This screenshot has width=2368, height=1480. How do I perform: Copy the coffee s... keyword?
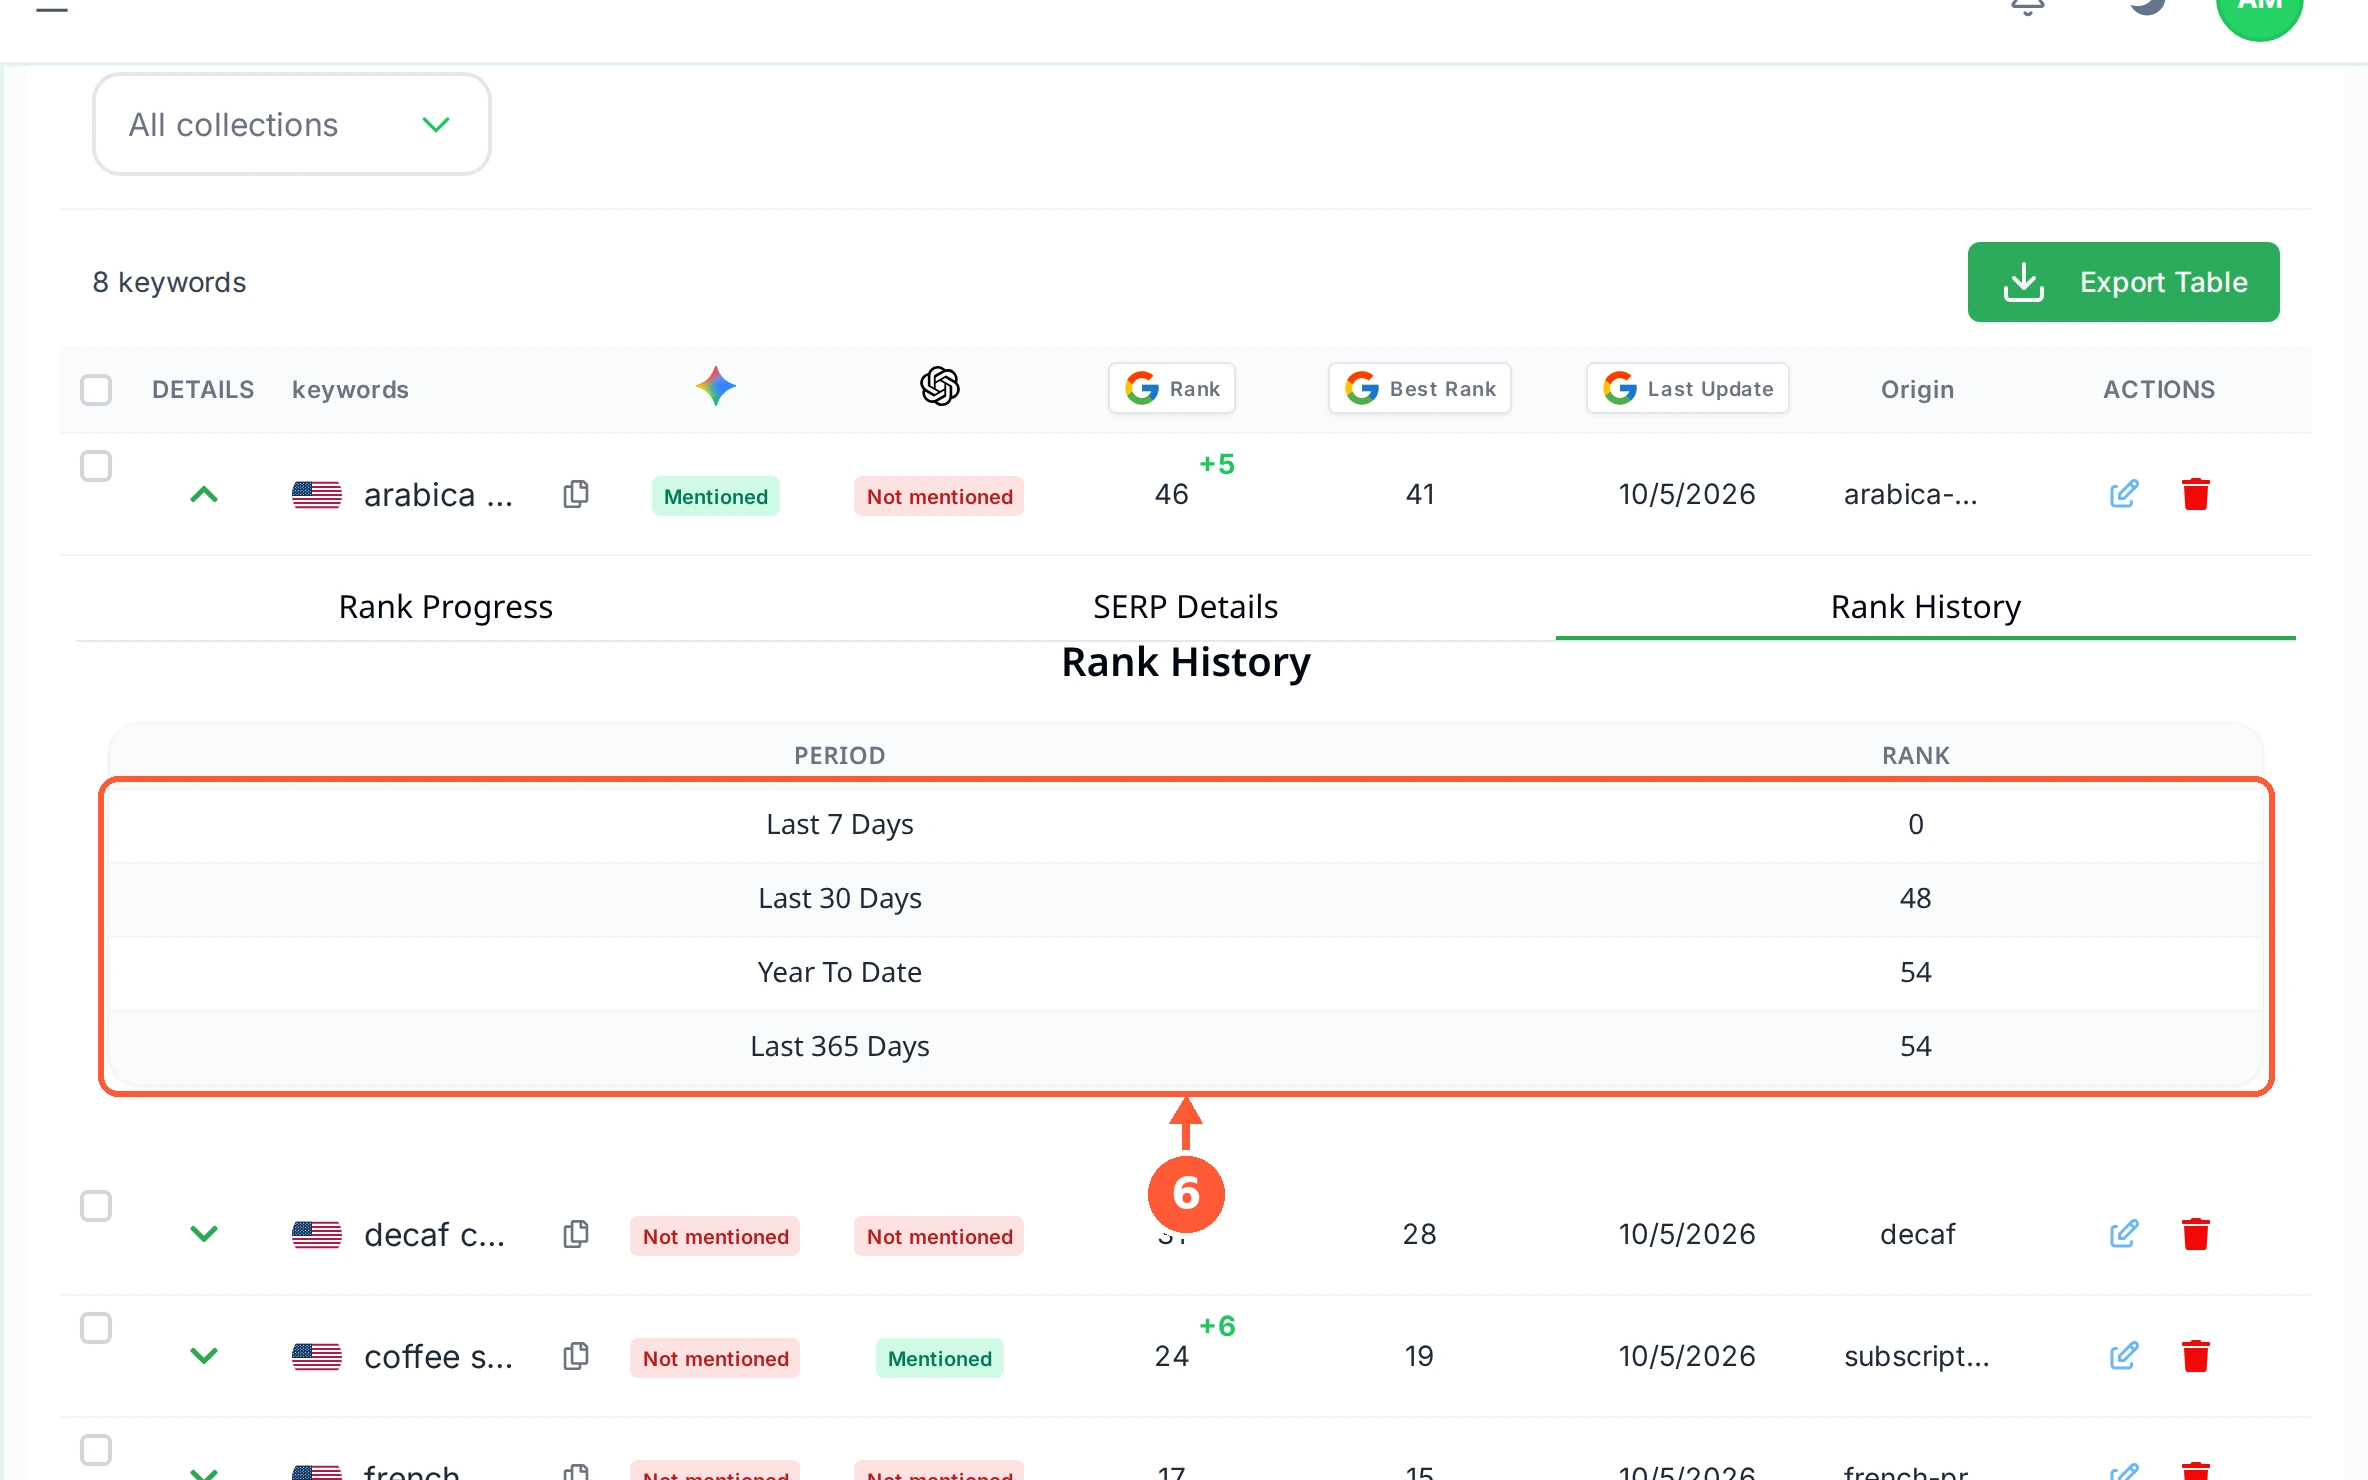click(x=576, y=1356)
